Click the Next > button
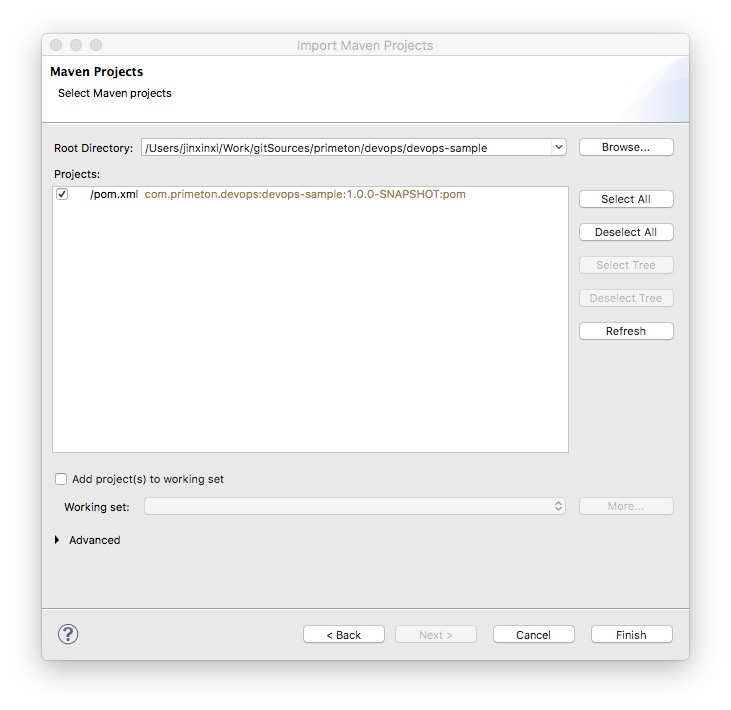 pos(436,634)
